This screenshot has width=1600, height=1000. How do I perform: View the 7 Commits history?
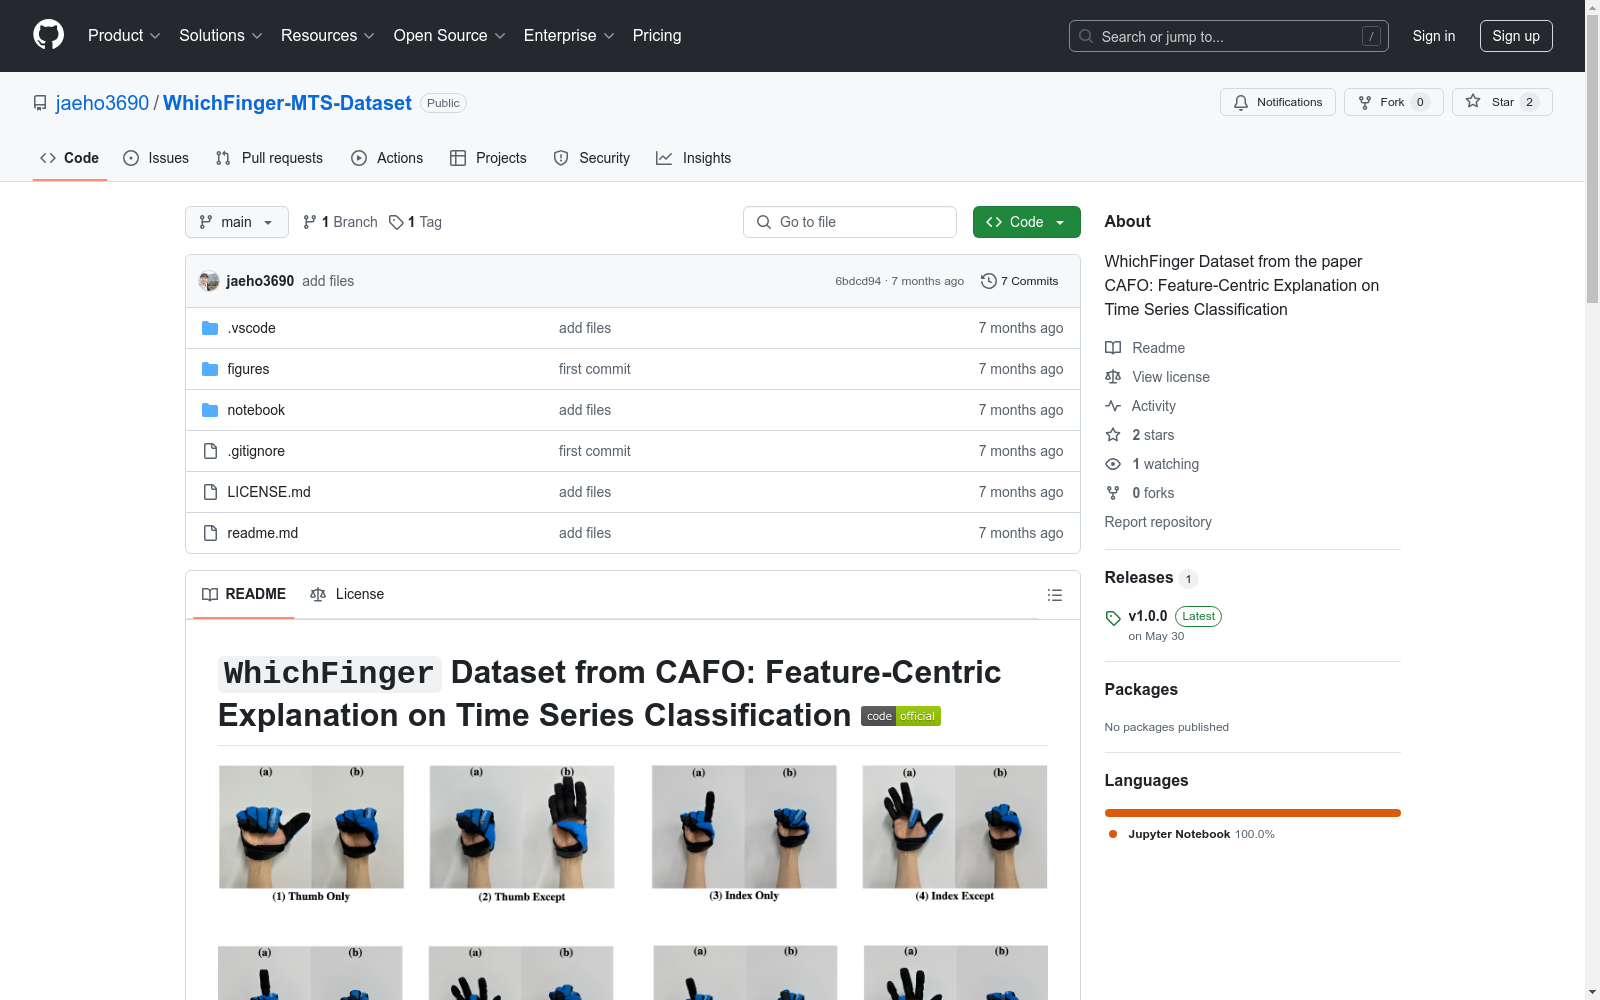[x=1020, y=281]
